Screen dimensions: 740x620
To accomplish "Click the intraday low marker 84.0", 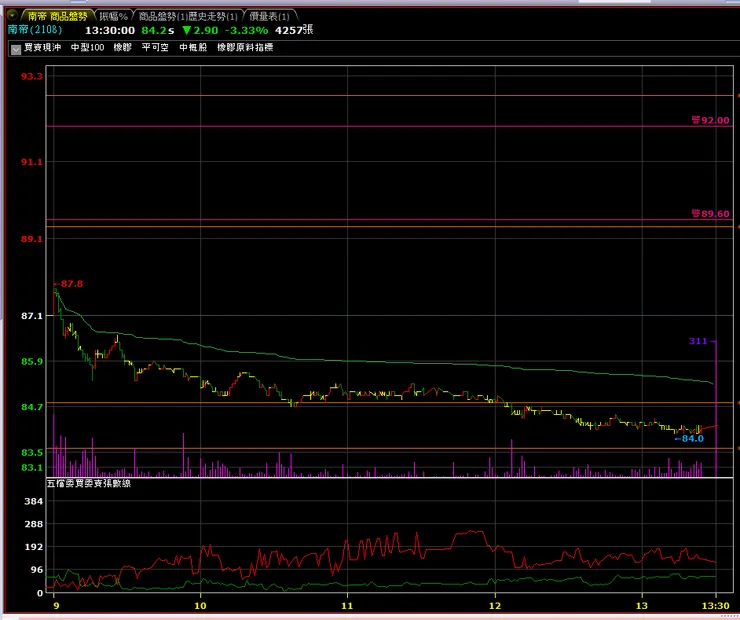I will [690, 438].
